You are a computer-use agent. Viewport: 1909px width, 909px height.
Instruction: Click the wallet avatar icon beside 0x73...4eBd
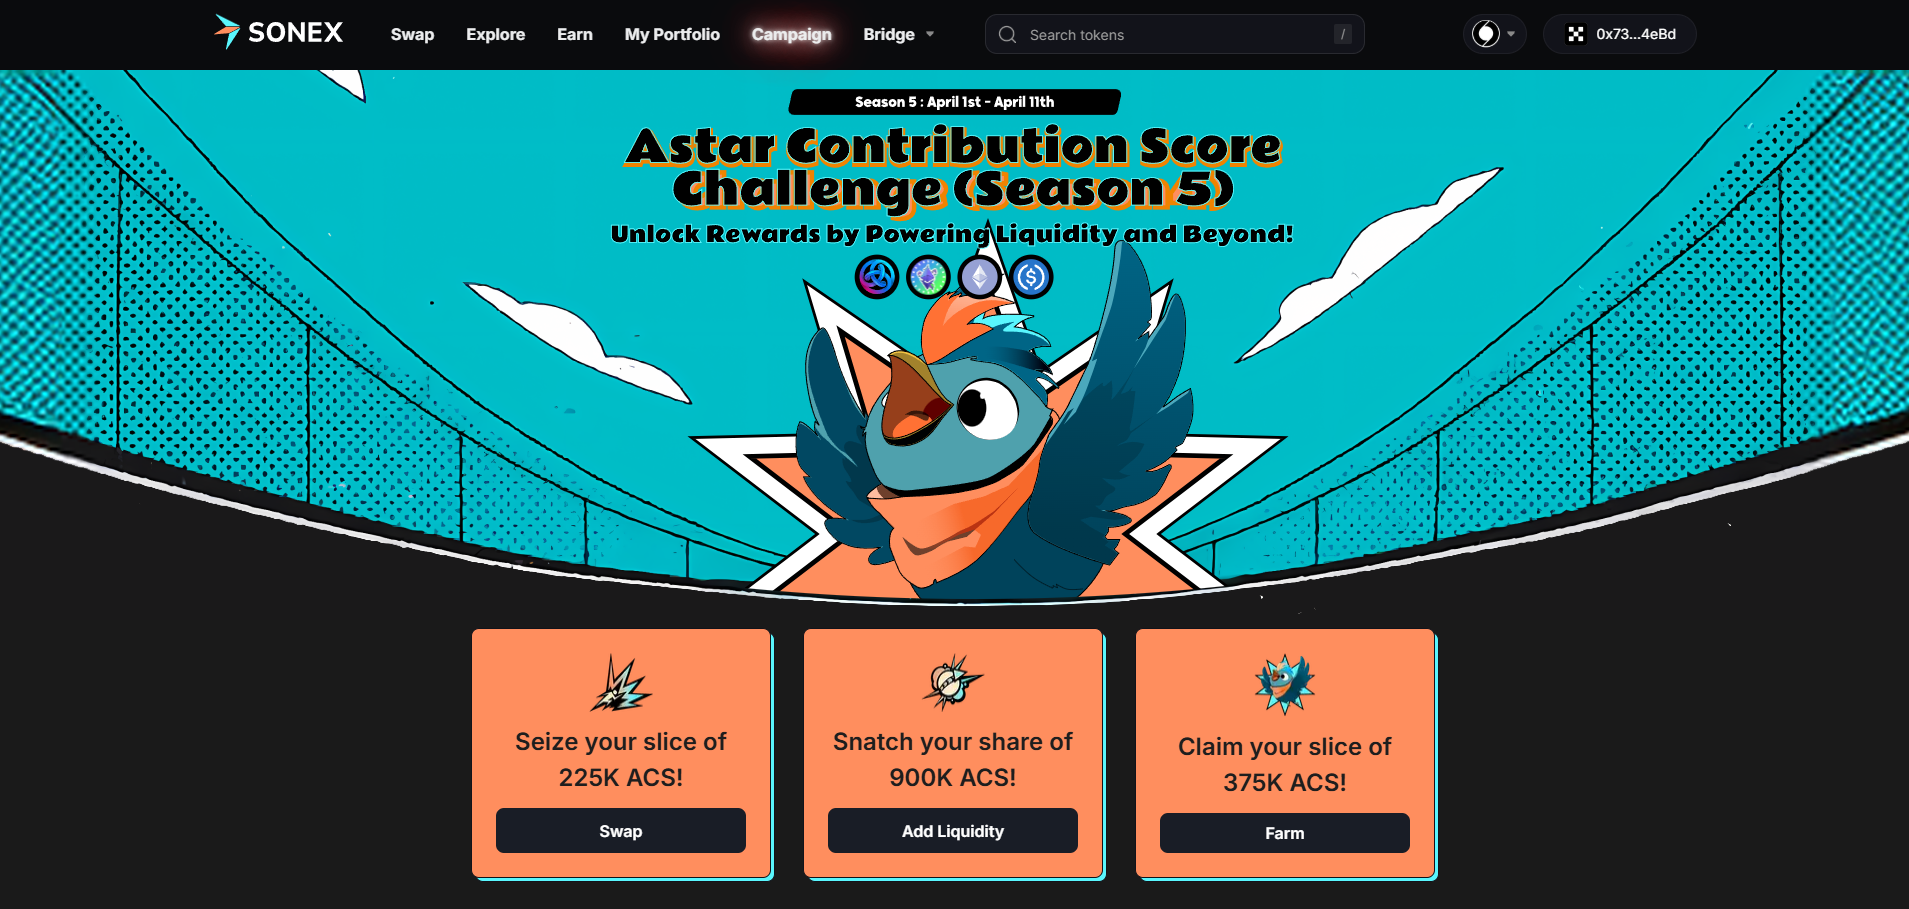click(1576, 34)
